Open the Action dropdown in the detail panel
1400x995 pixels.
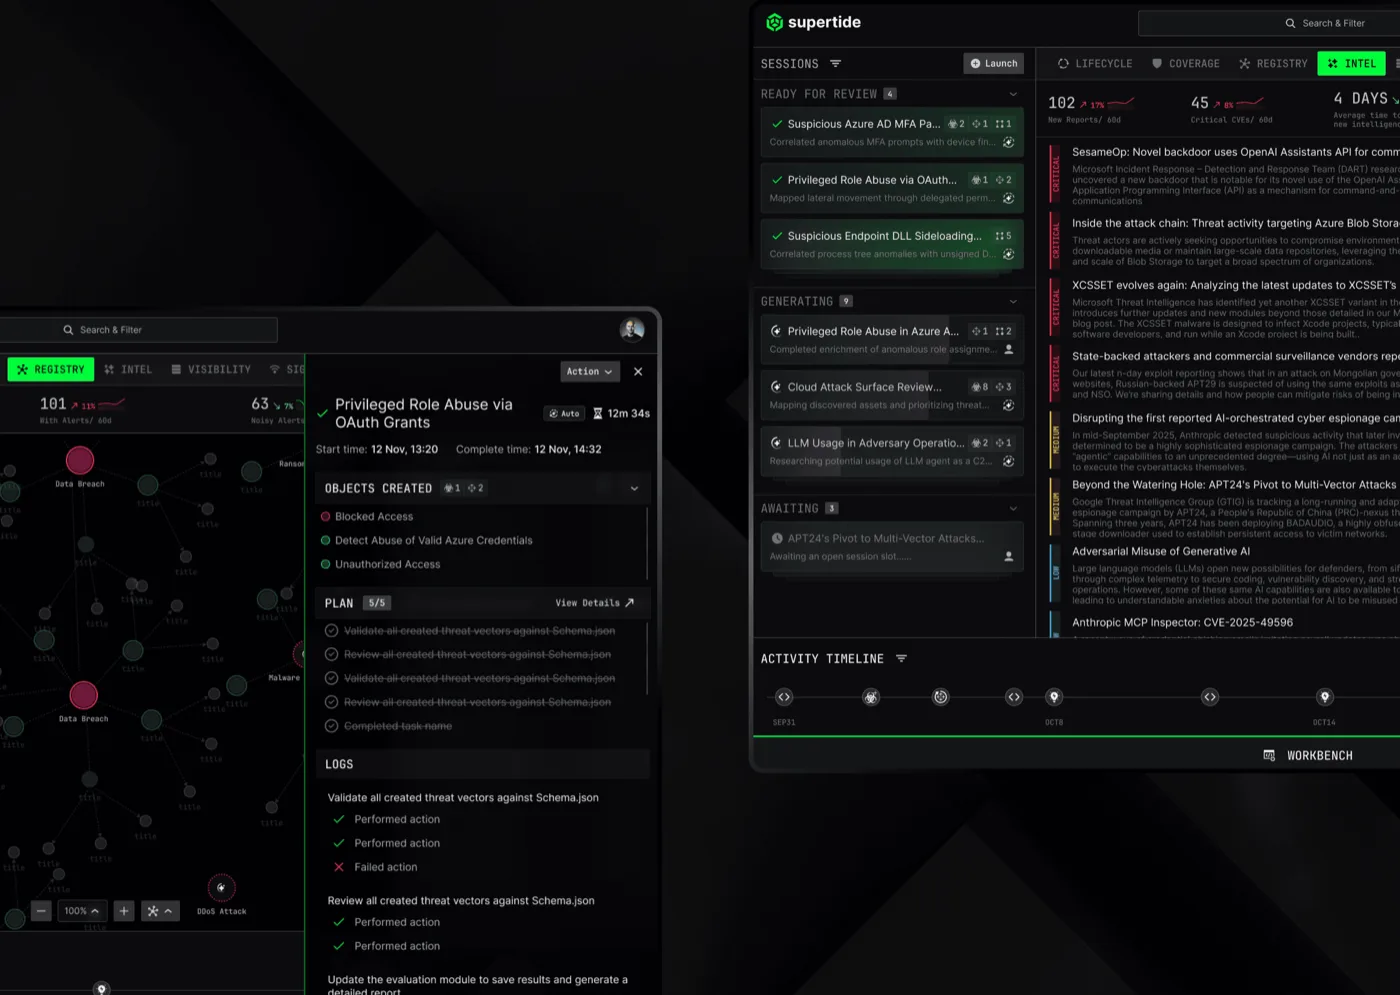point(590,371)
